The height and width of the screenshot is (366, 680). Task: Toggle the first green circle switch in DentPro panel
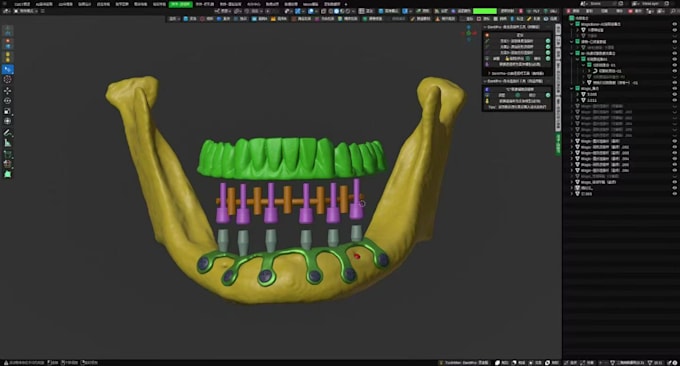[548, 41]
